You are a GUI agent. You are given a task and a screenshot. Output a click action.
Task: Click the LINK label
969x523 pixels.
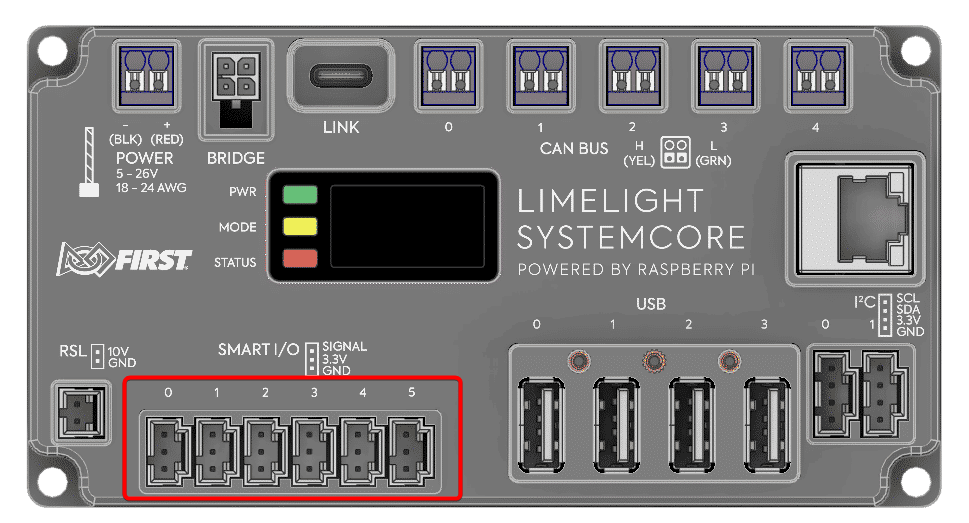click(341, 127)
